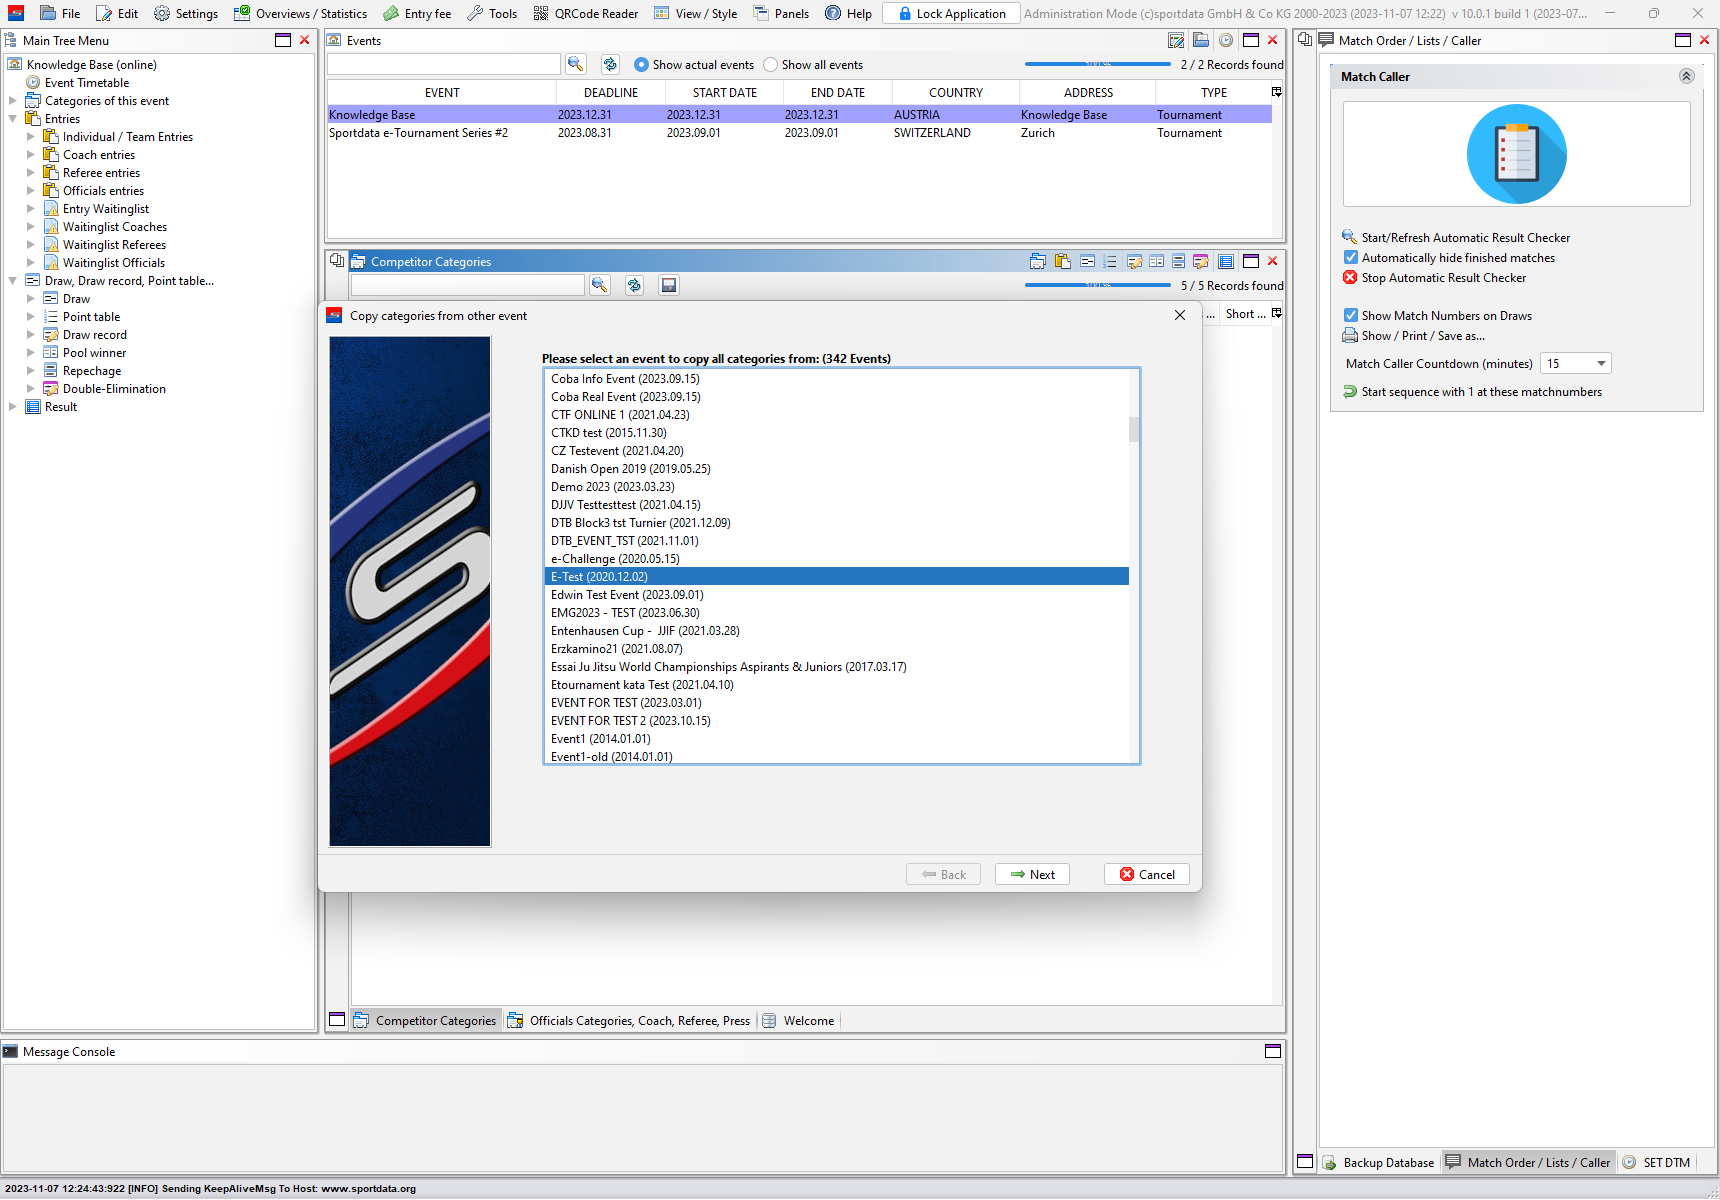Open the File menu
The image size is (1720, 1200).
pos(60,13)
